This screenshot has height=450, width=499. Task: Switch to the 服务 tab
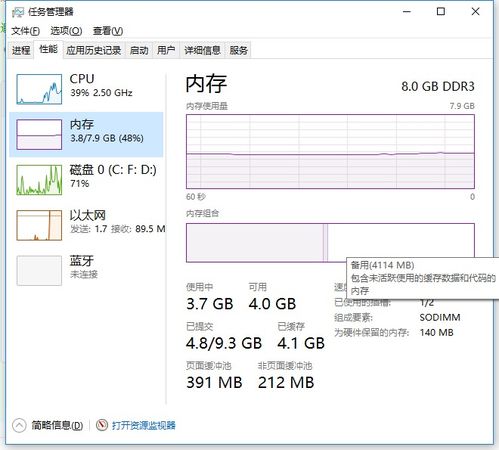click(x=238, y=50)
